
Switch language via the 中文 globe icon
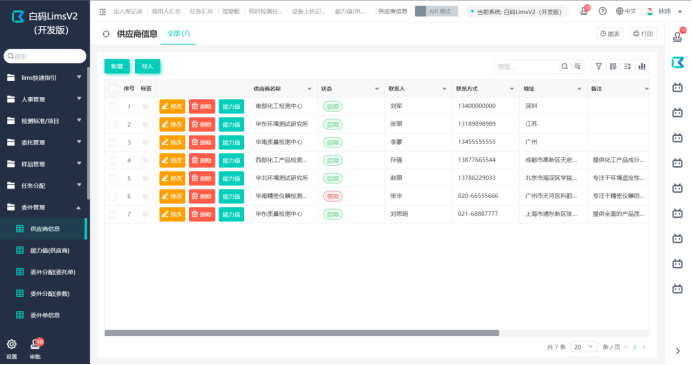click(626, 11)
